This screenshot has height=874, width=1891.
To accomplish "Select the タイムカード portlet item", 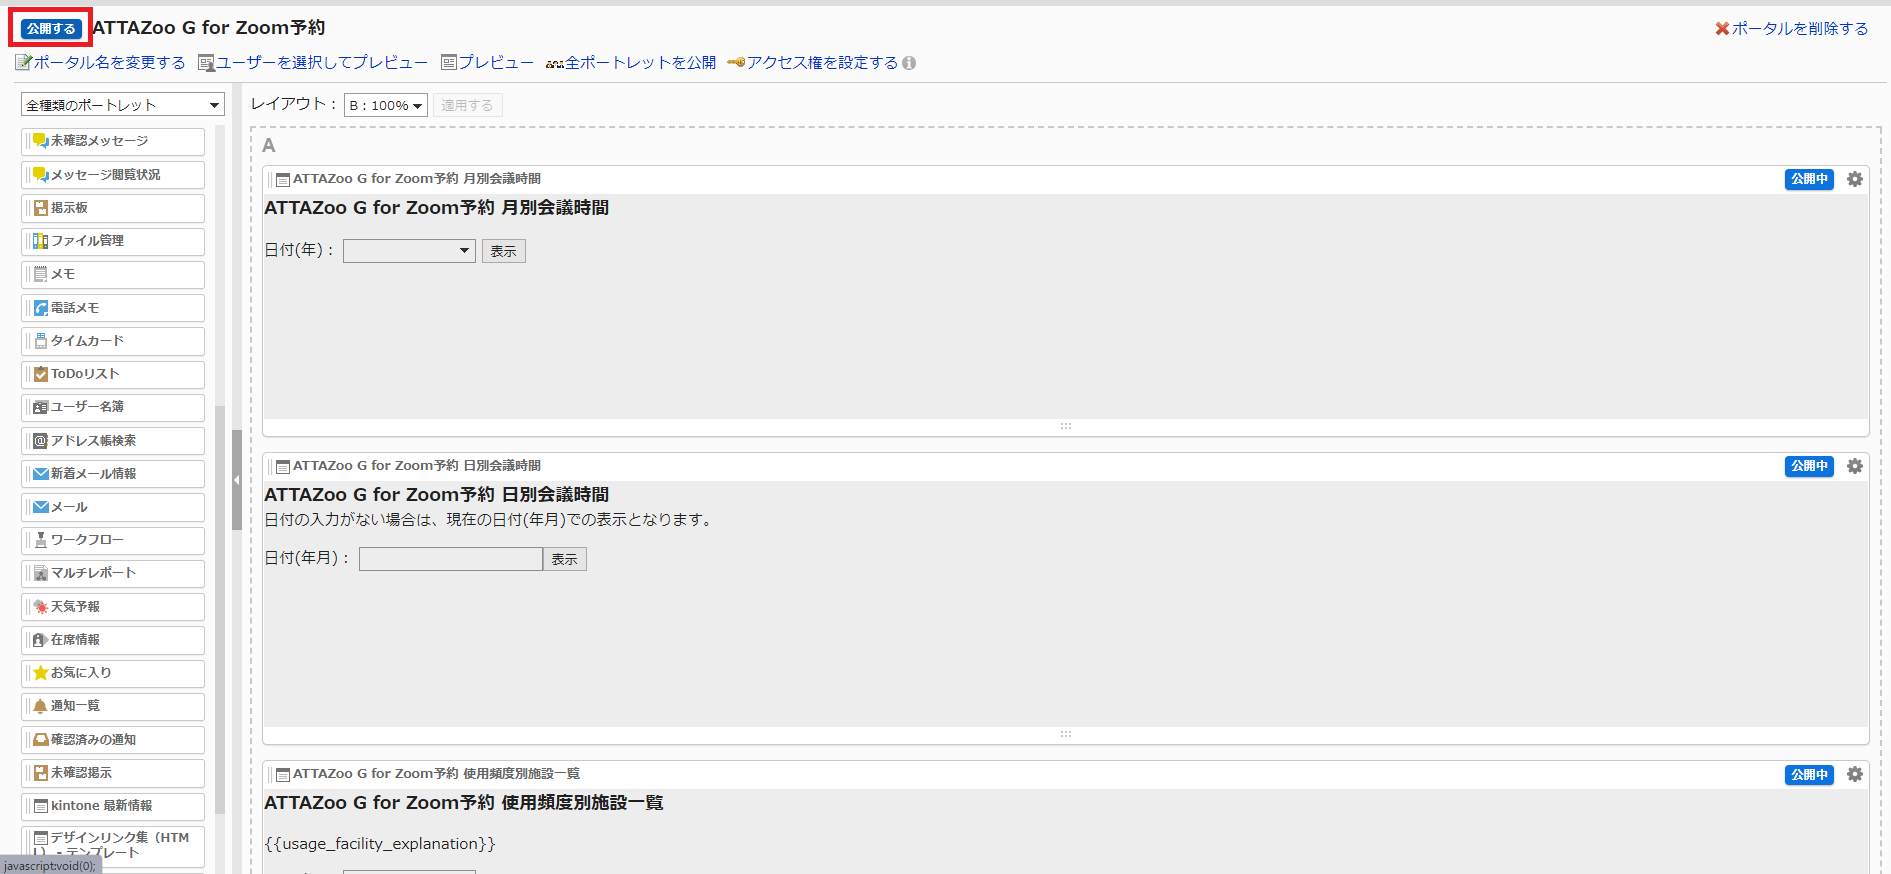I will pyautogui.click(x=87, y=341).
